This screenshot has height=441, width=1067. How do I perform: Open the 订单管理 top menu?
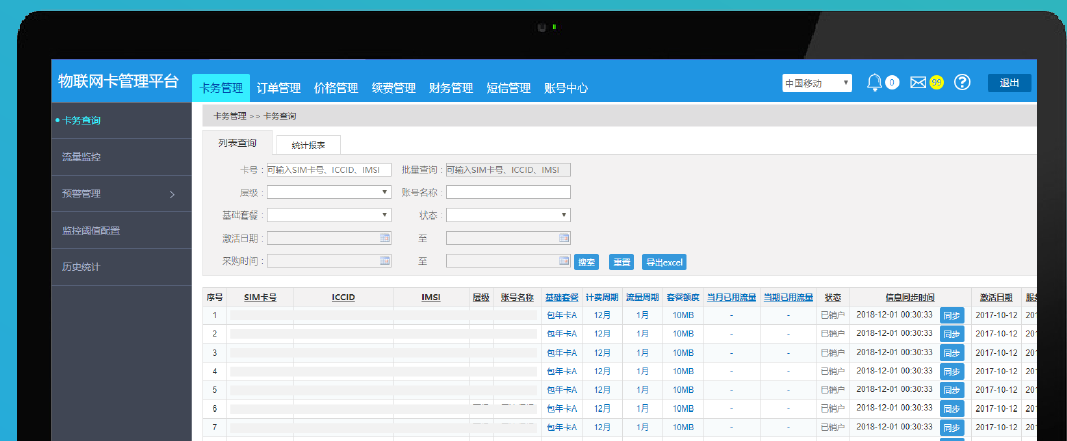pyautogui.click(x=278, y=88)
